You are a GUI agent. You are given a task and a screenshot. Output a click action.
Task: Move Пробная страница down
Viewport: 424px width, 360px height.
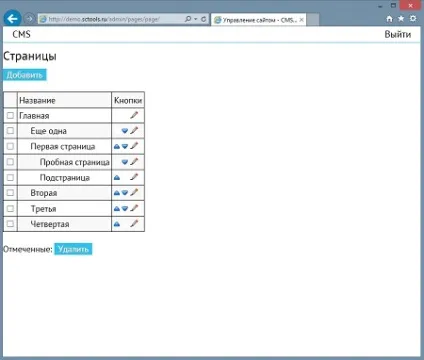[125, 162]
